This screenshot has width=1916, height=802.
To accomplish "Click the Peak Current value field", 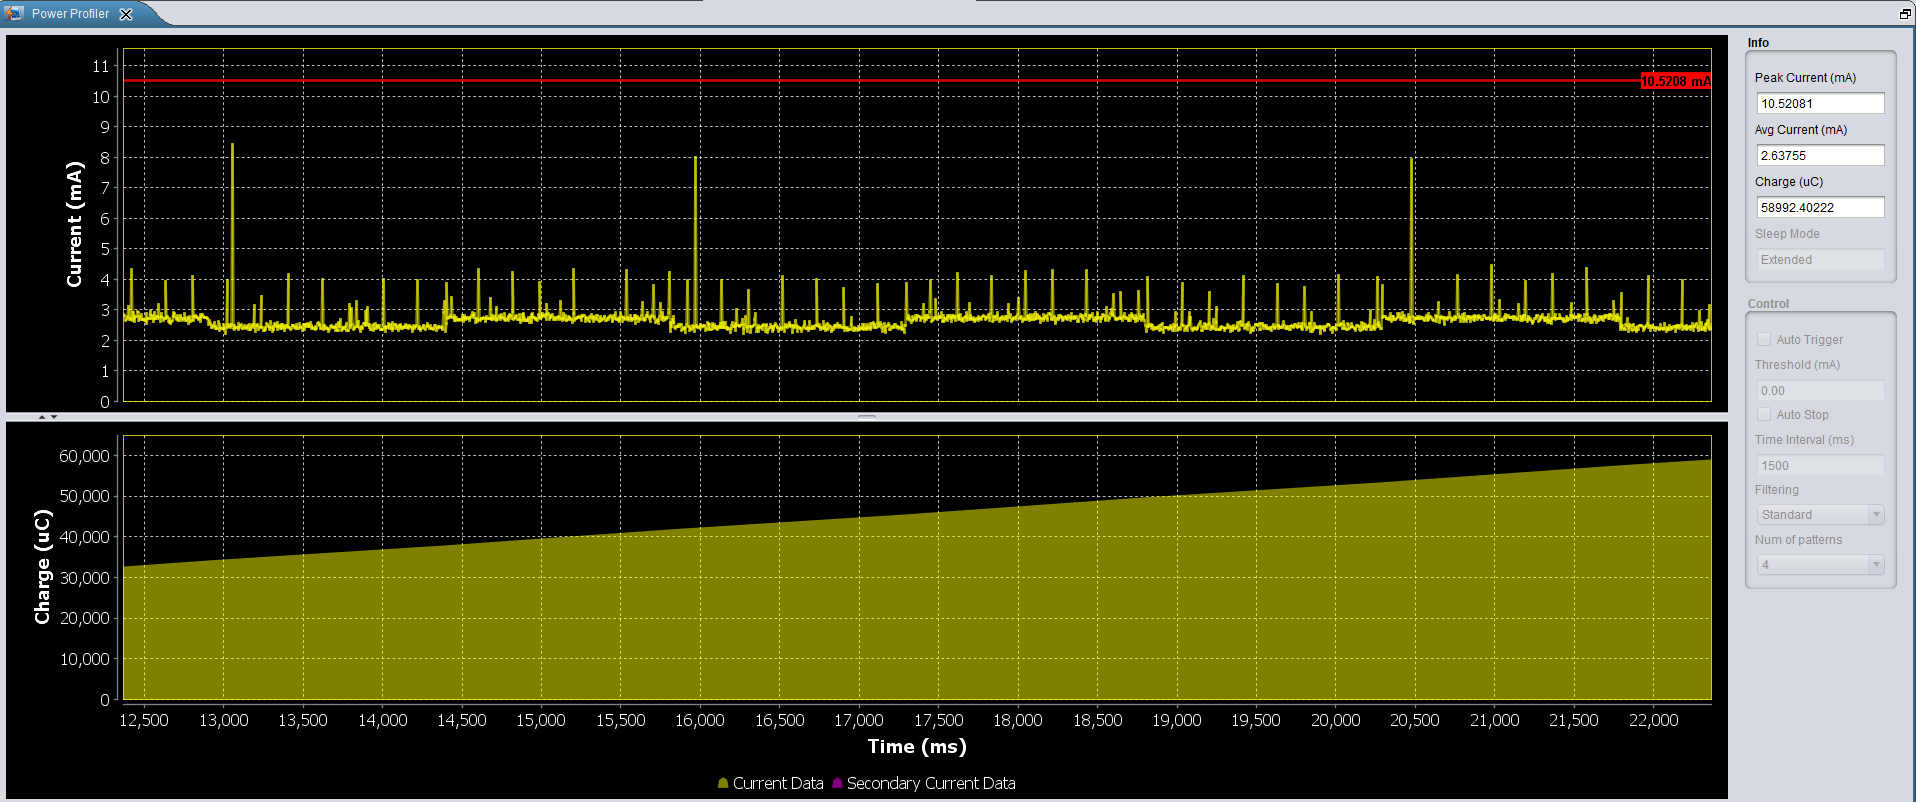I will coord(1820,103).
